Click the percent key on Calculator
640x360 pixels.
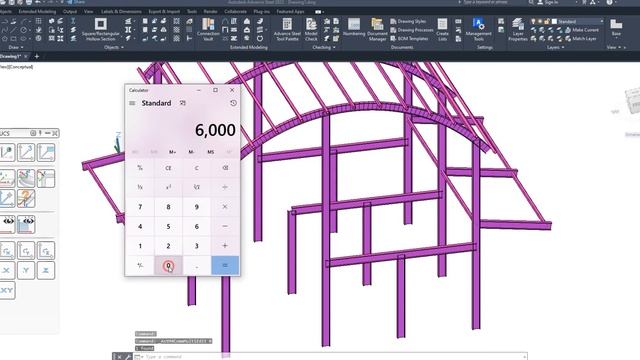[x=140, y=168]
